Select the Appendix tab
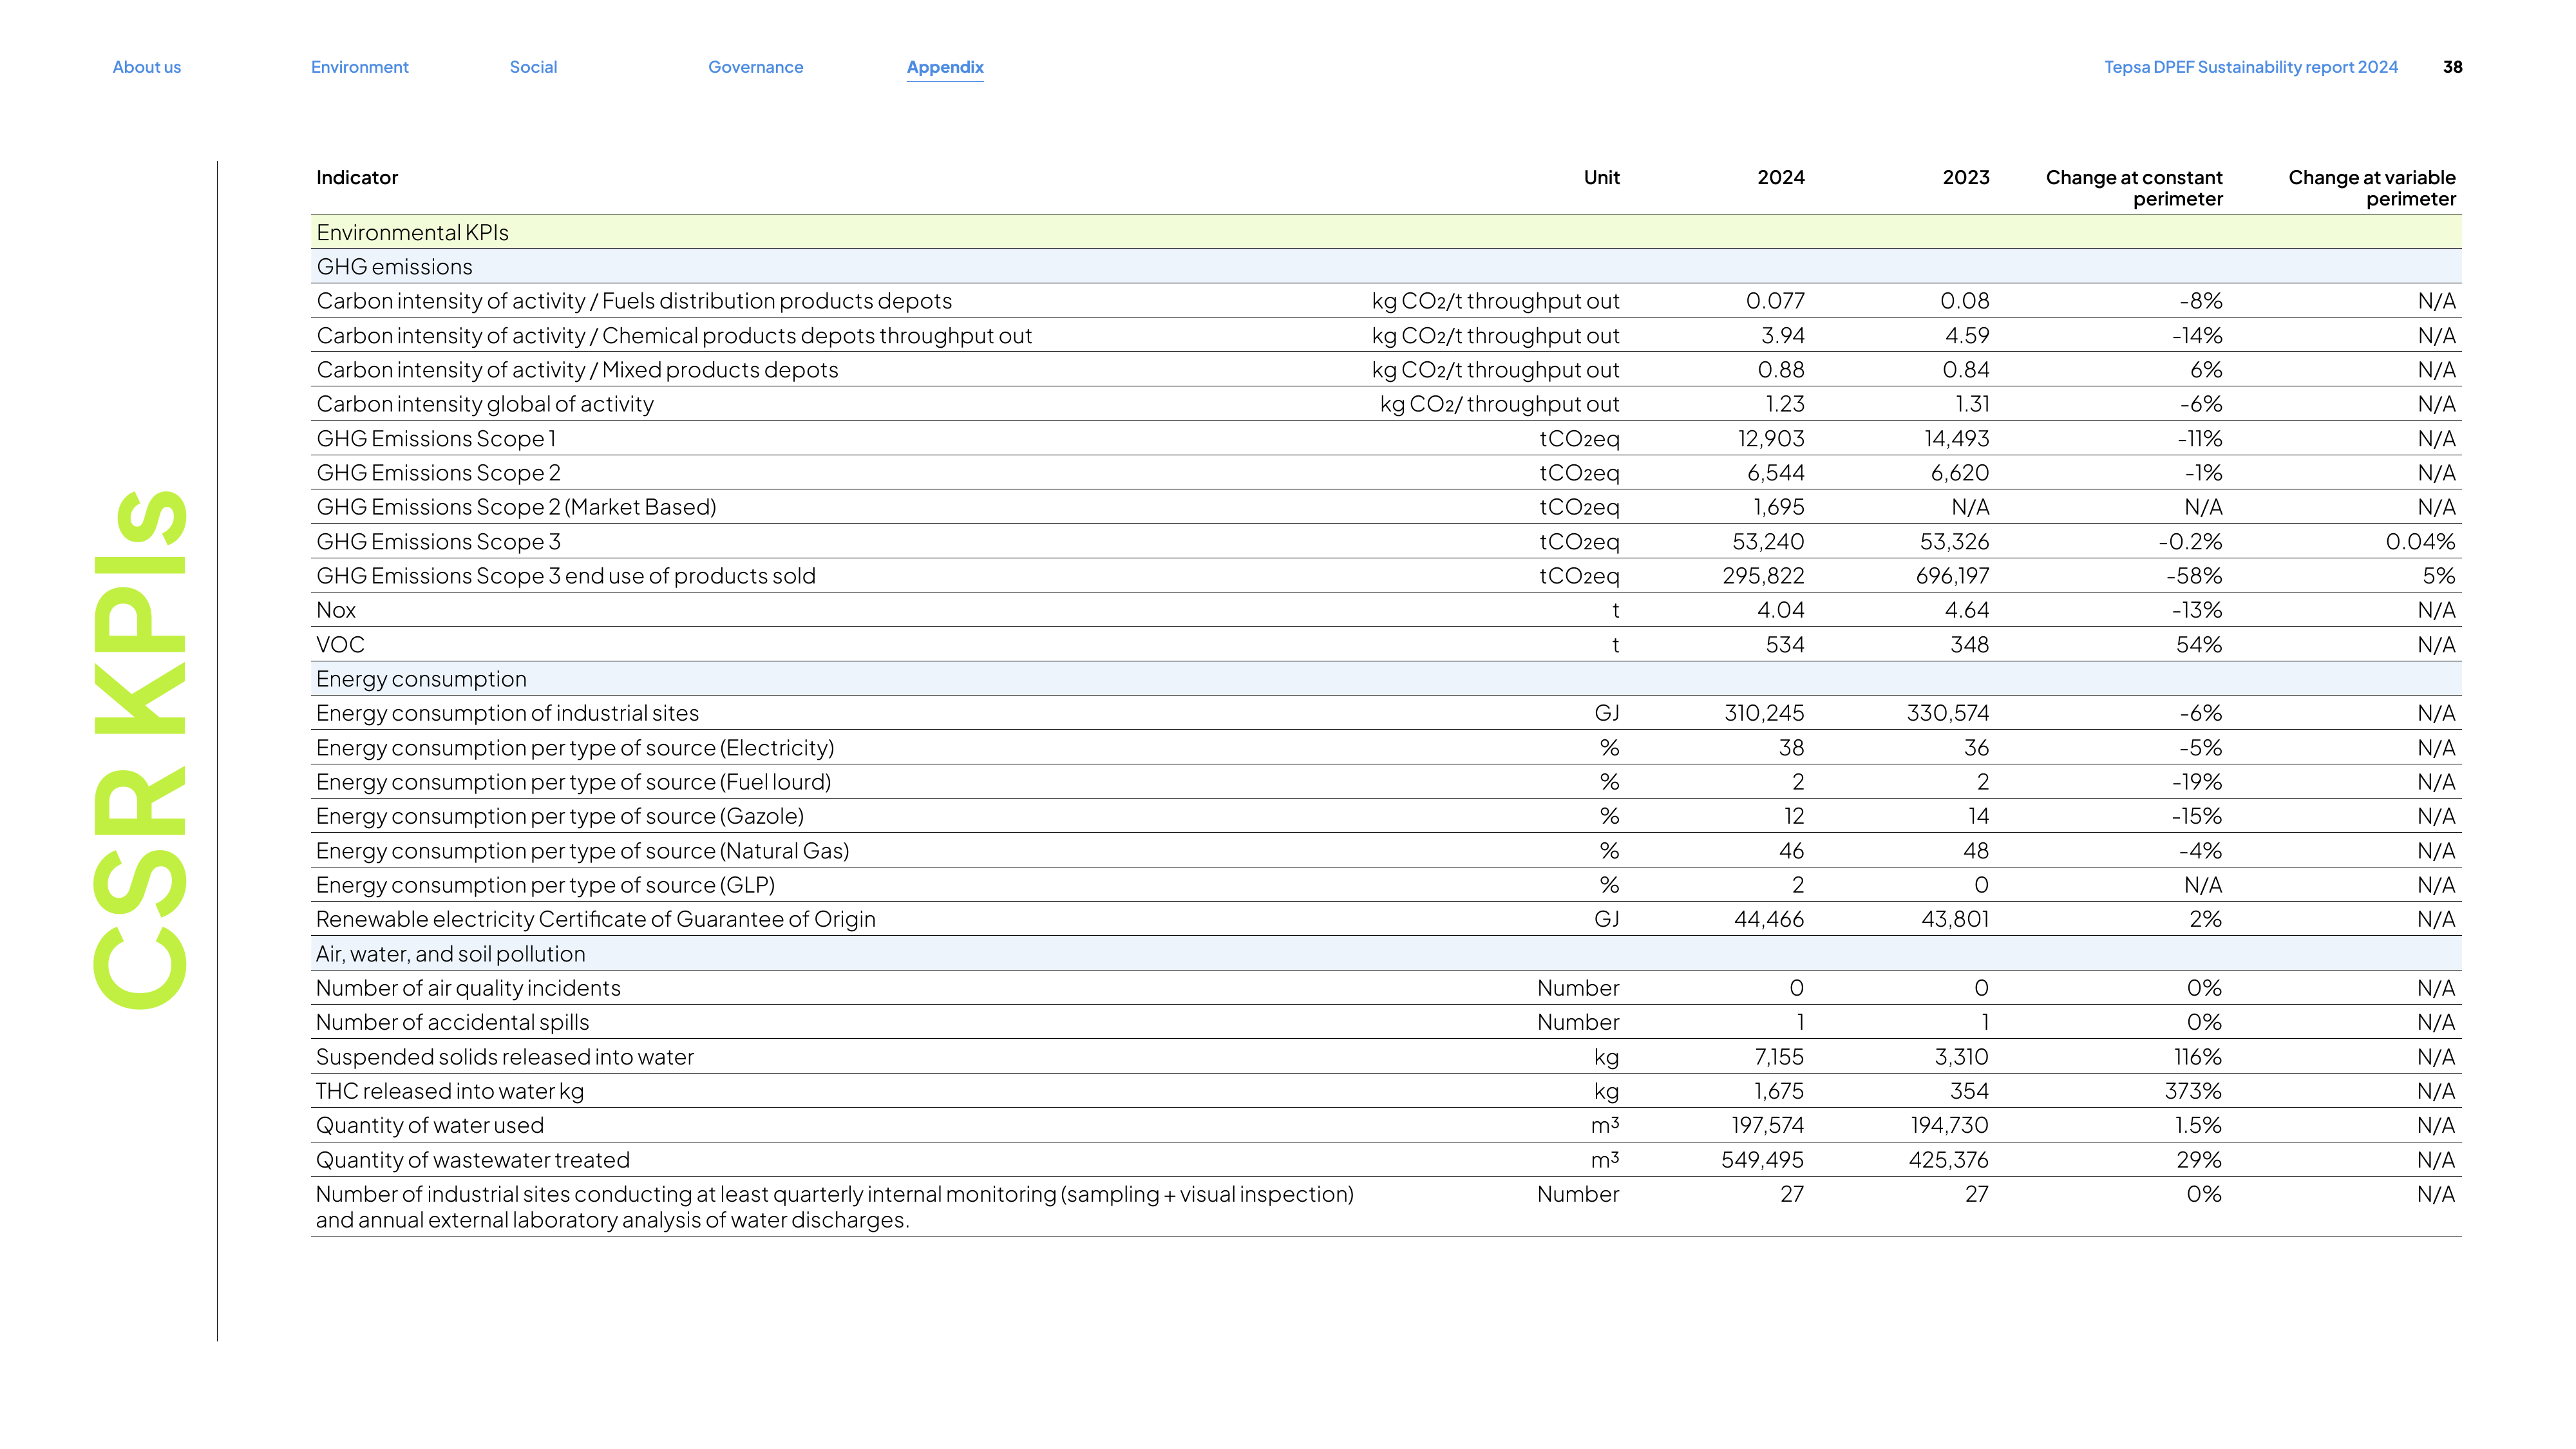This screenshot has width=2576, height=1449. [x=945, y=67]
